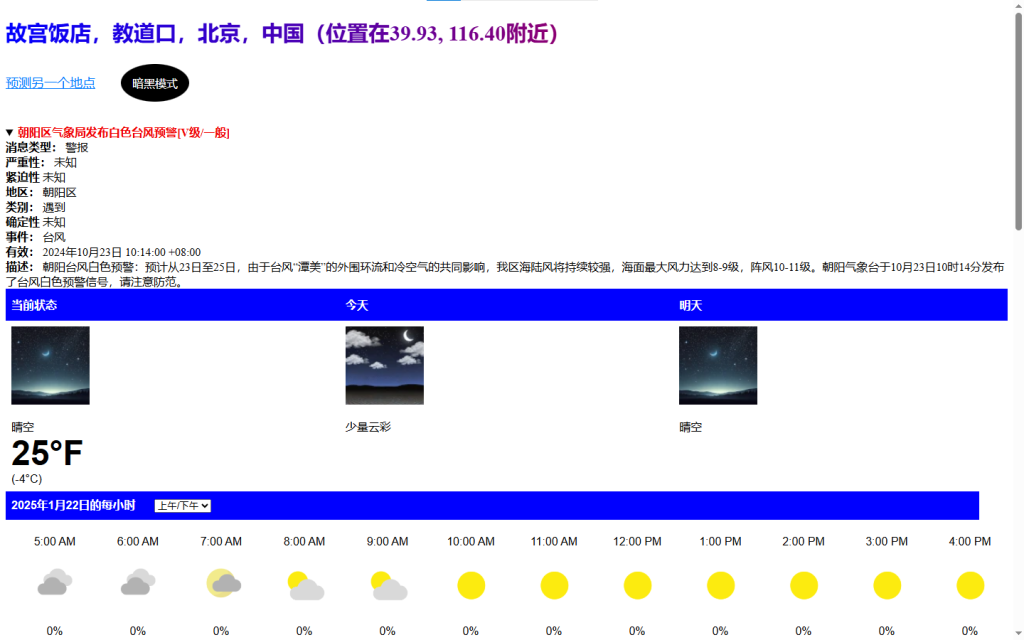Click the 9:00 AM partly cloudy icon
The height and width of the screenshot is (640, 1024).
click(x=389, y=586)
